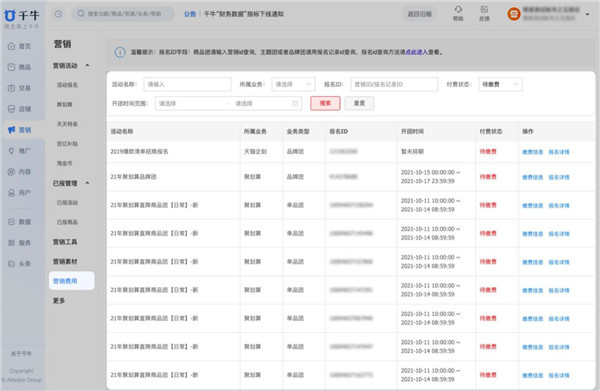Click the clock history icon in top bar
This screenshot has height=391, width=600.
click(58, 14)
